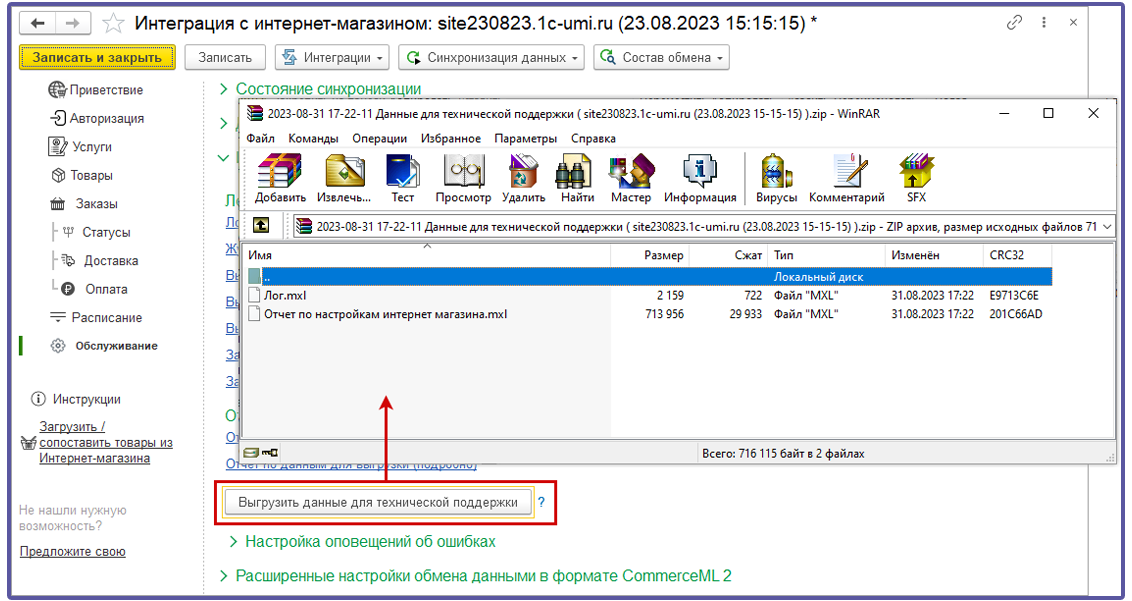This screenshot has height=601, width=1132.
Task: Sort WinRAR list by Имя column
Action: [x=427, y=255]
